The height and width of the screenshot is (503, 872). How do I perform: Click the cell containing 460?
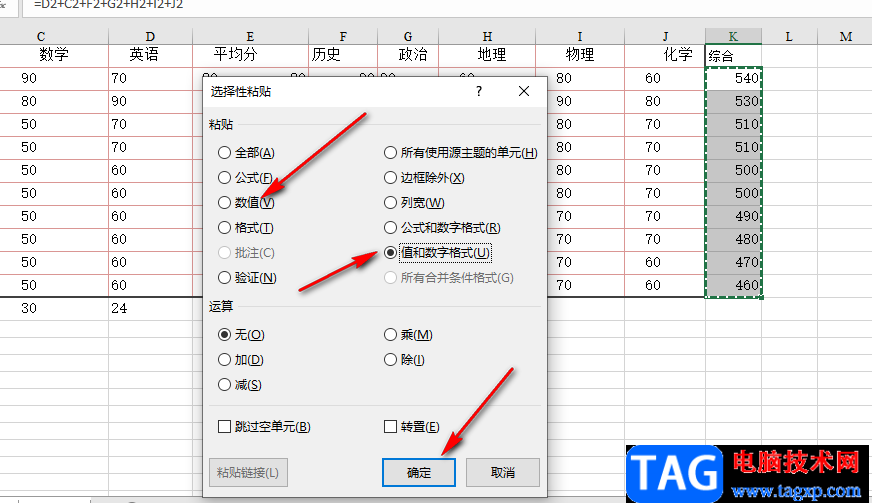coord(734,285)
